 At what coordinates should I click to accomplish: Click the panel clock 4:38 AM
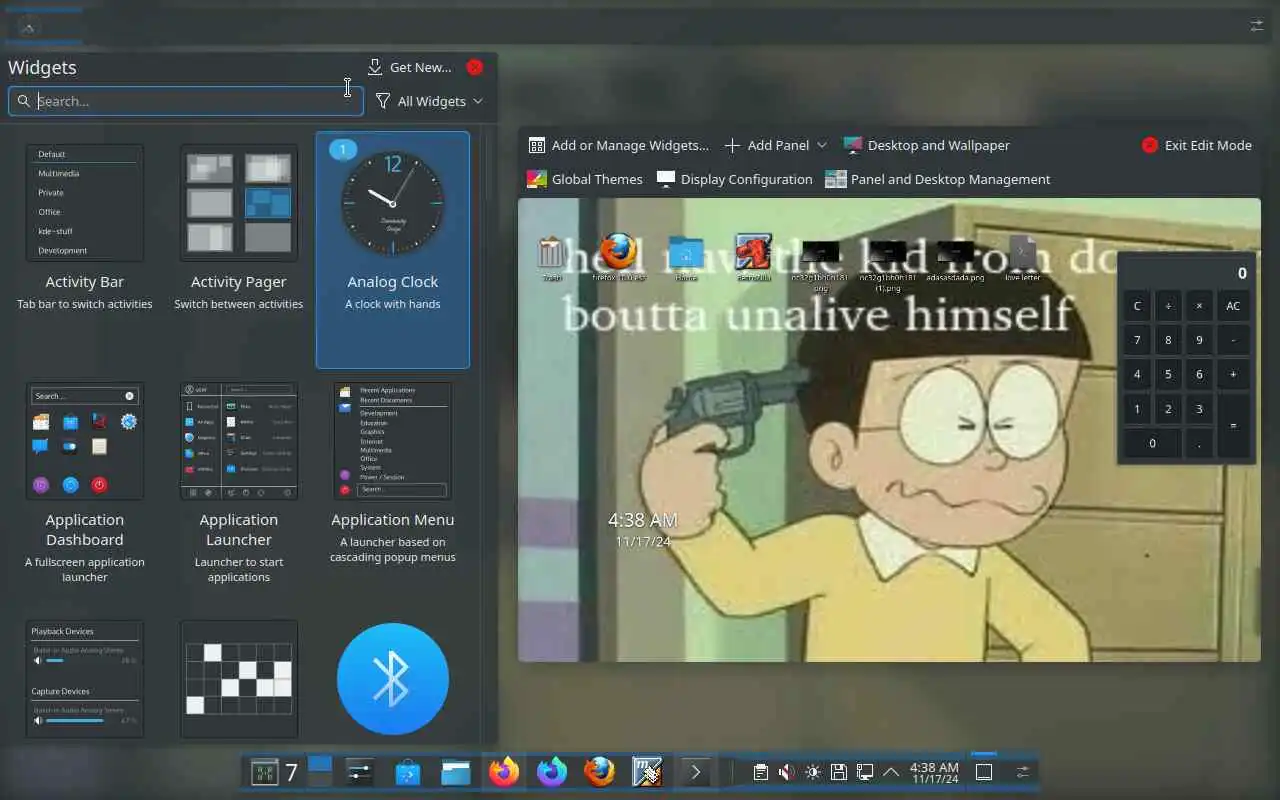pyautogui.click(x=934, y=772)
